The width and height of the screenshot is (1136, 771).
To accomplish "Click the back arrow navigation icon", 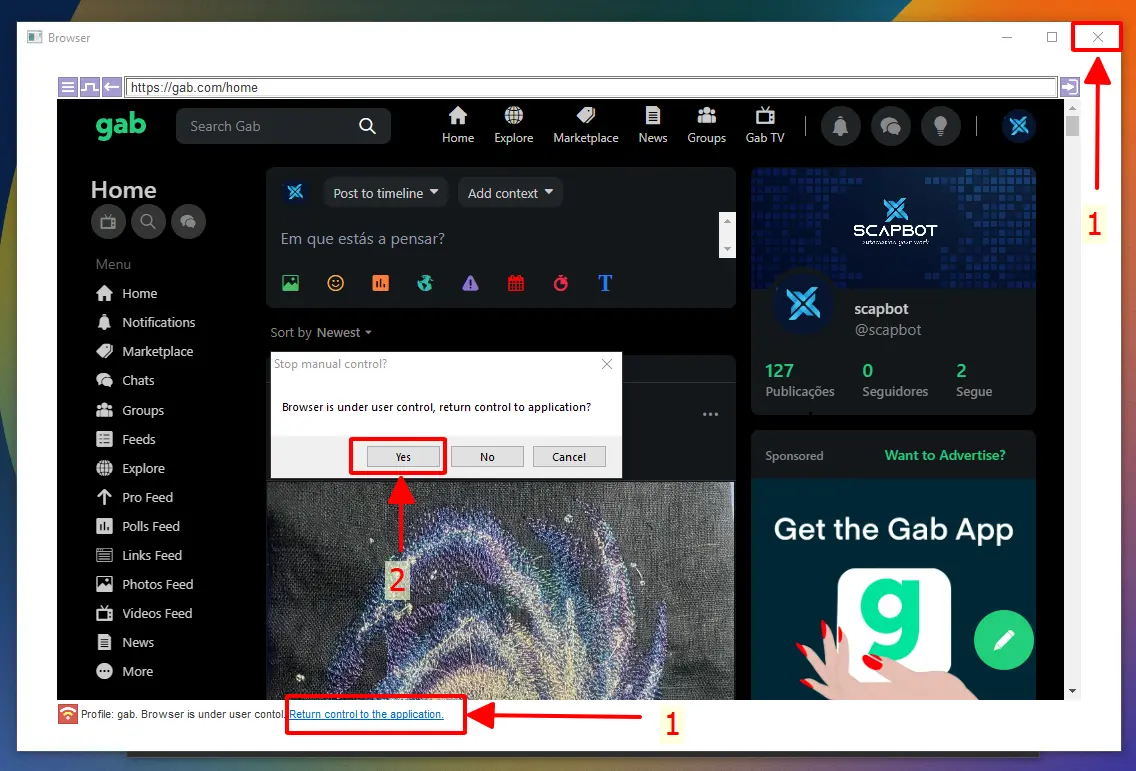I will tap(111, 88).
